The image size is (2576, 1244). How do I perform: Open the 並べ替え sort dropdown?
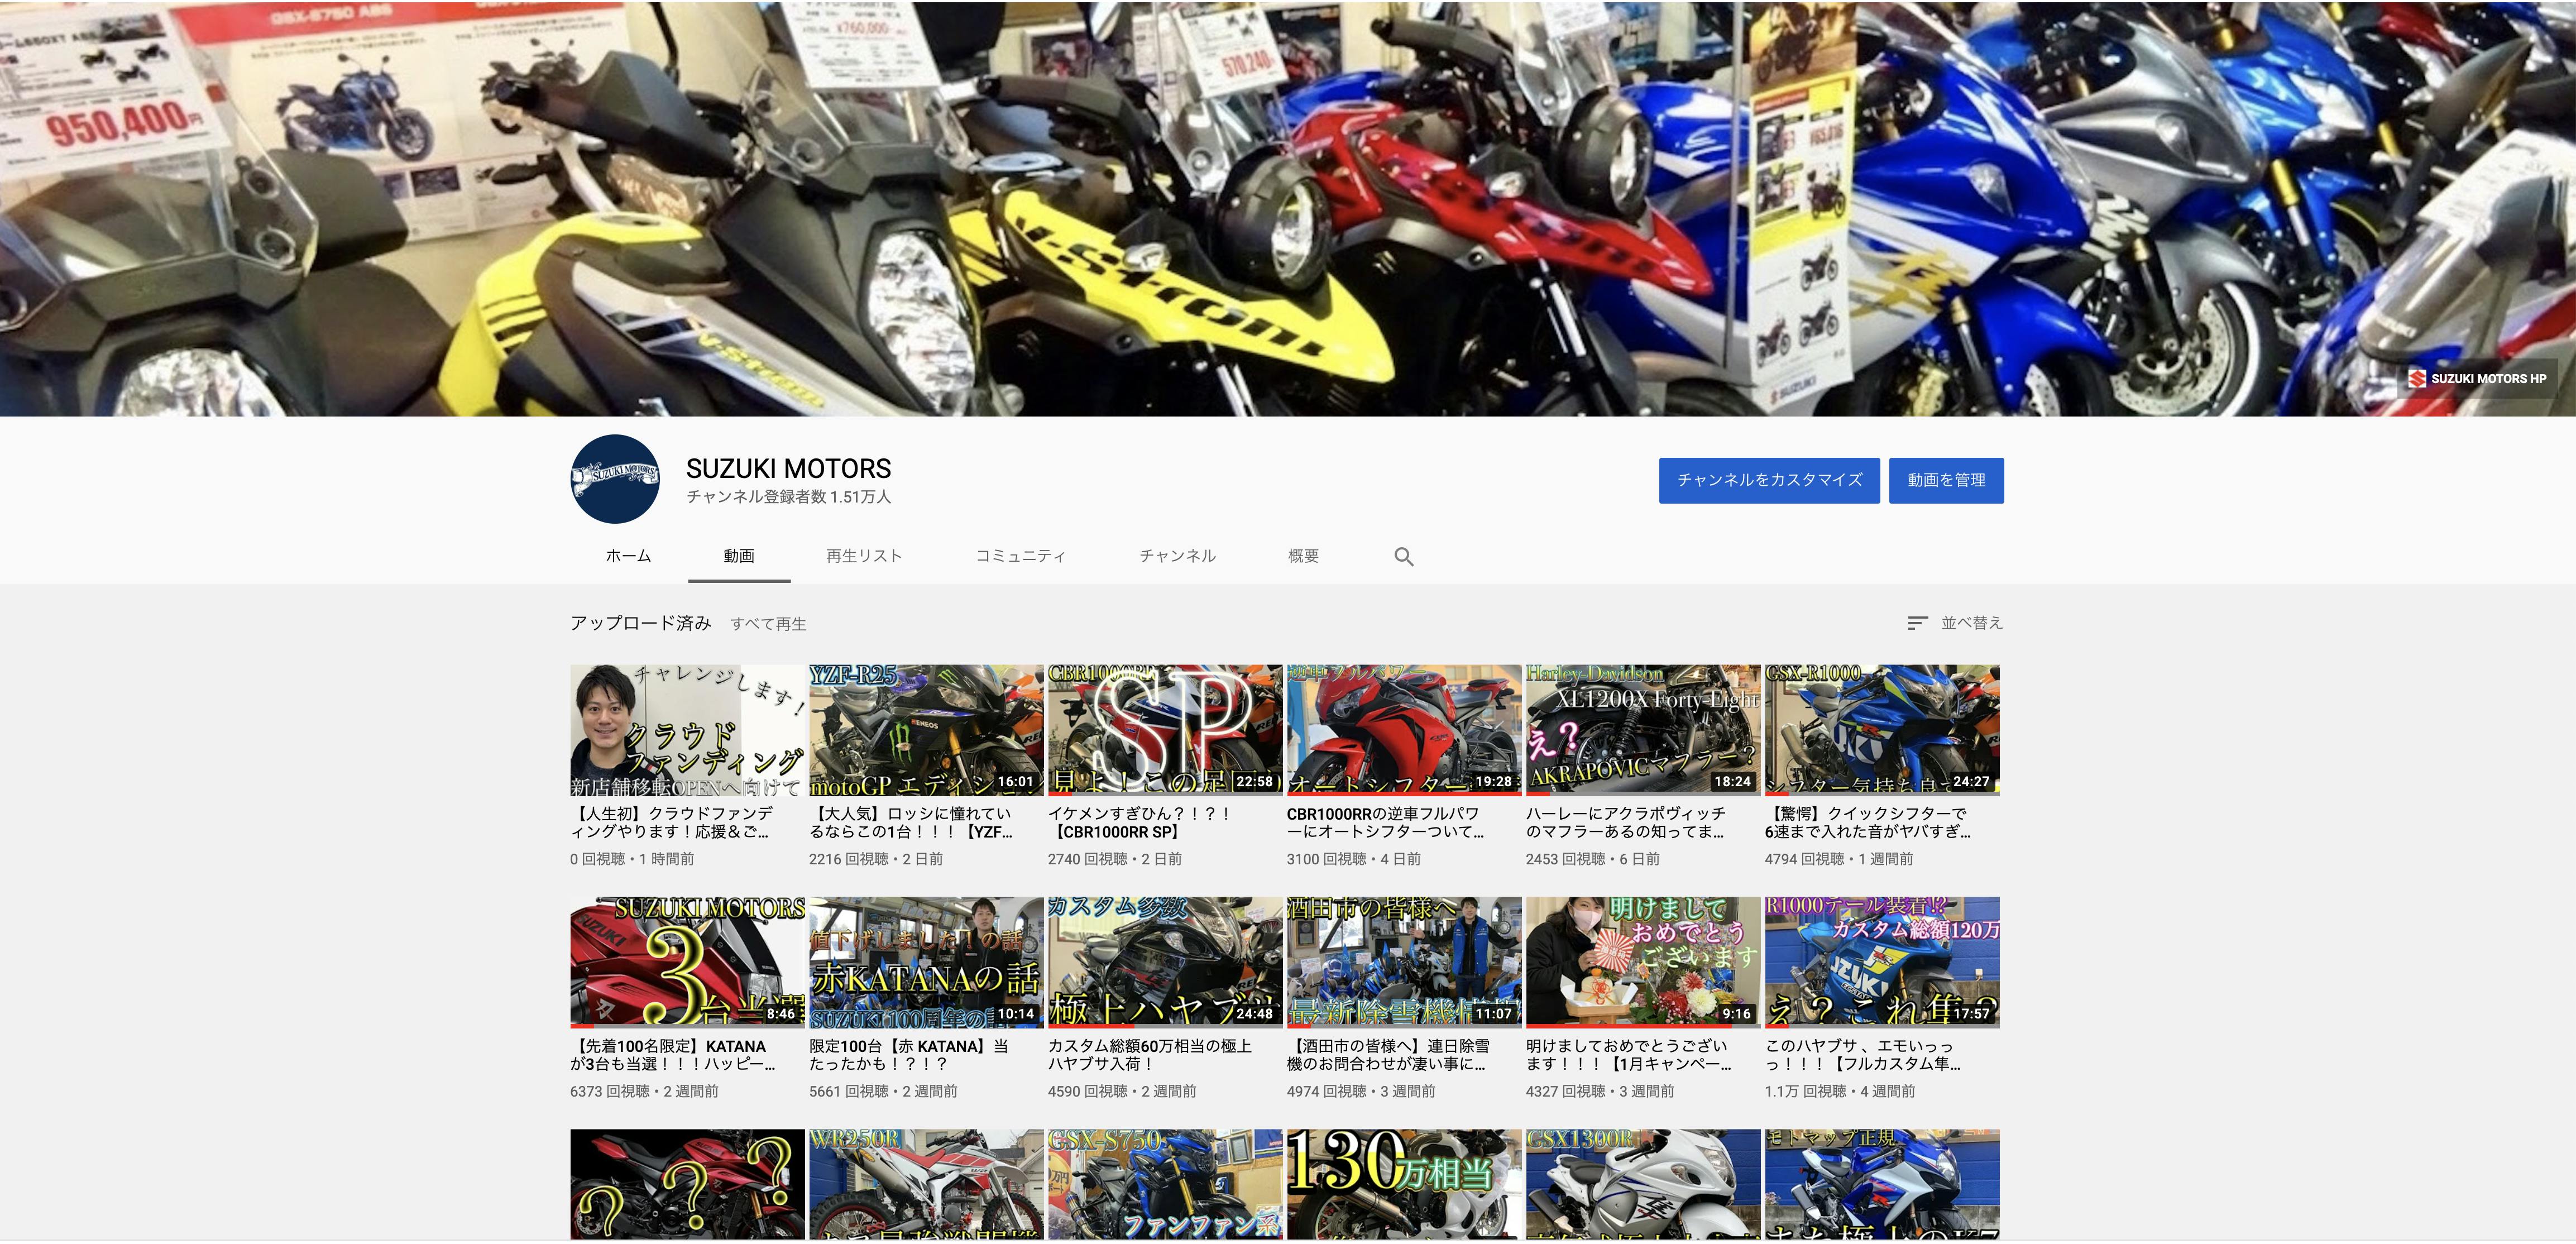point(1954,623)
